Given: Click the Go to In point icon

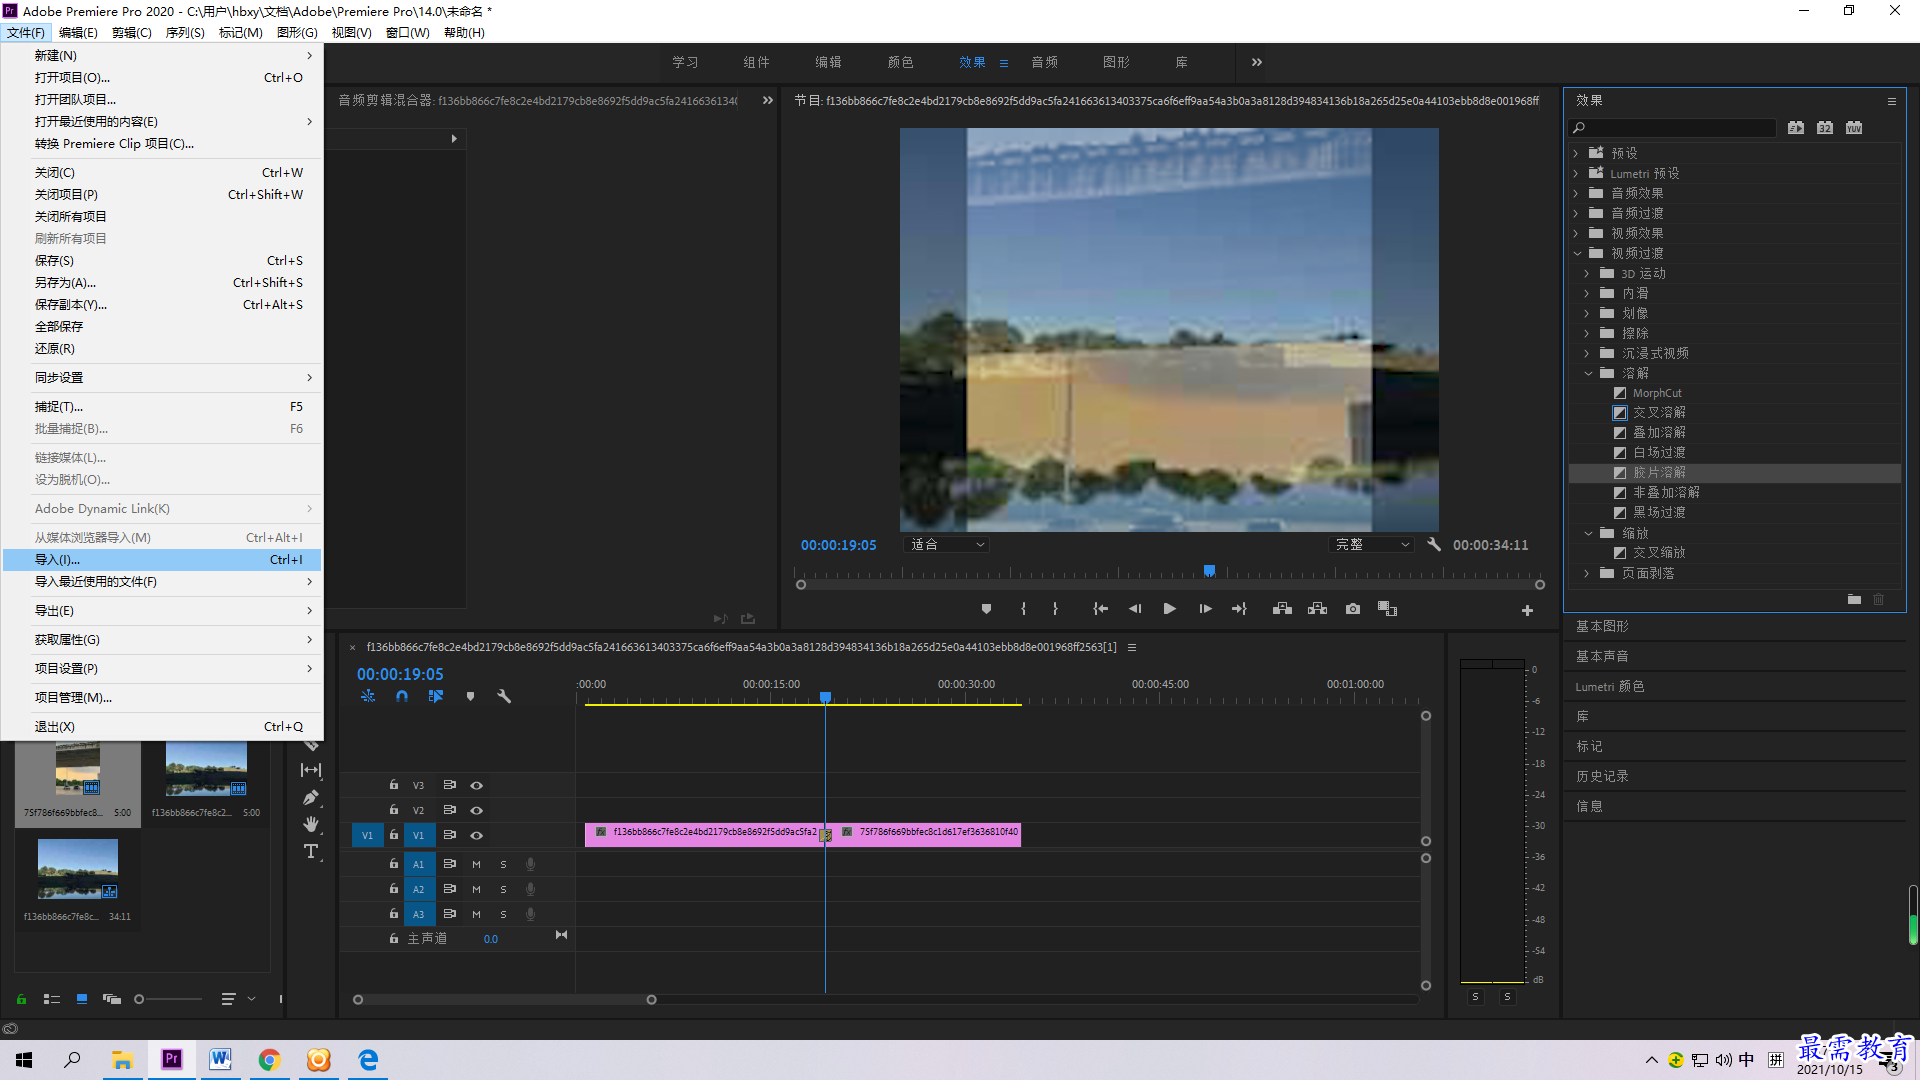Looking at the screenshot, I should [x=1100, y=609].
